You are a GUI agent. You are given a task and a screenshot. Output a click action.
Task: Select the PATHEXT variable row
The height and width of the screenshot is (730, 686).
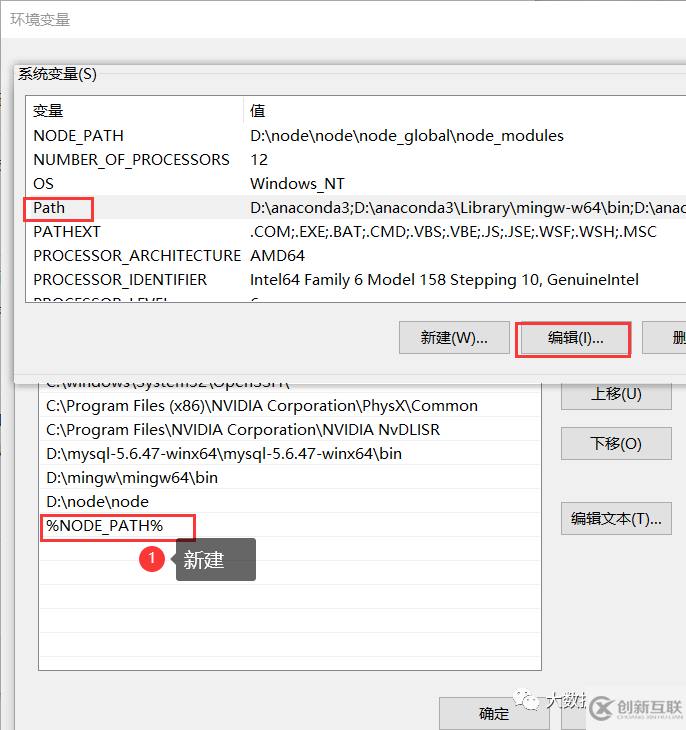point(355,232)
